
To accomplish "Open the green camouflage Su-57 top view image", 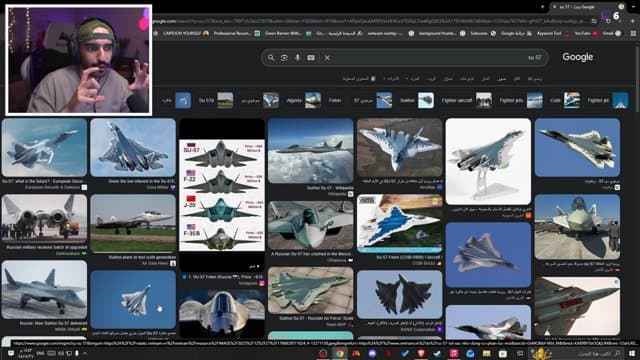I will coord(311,290).
